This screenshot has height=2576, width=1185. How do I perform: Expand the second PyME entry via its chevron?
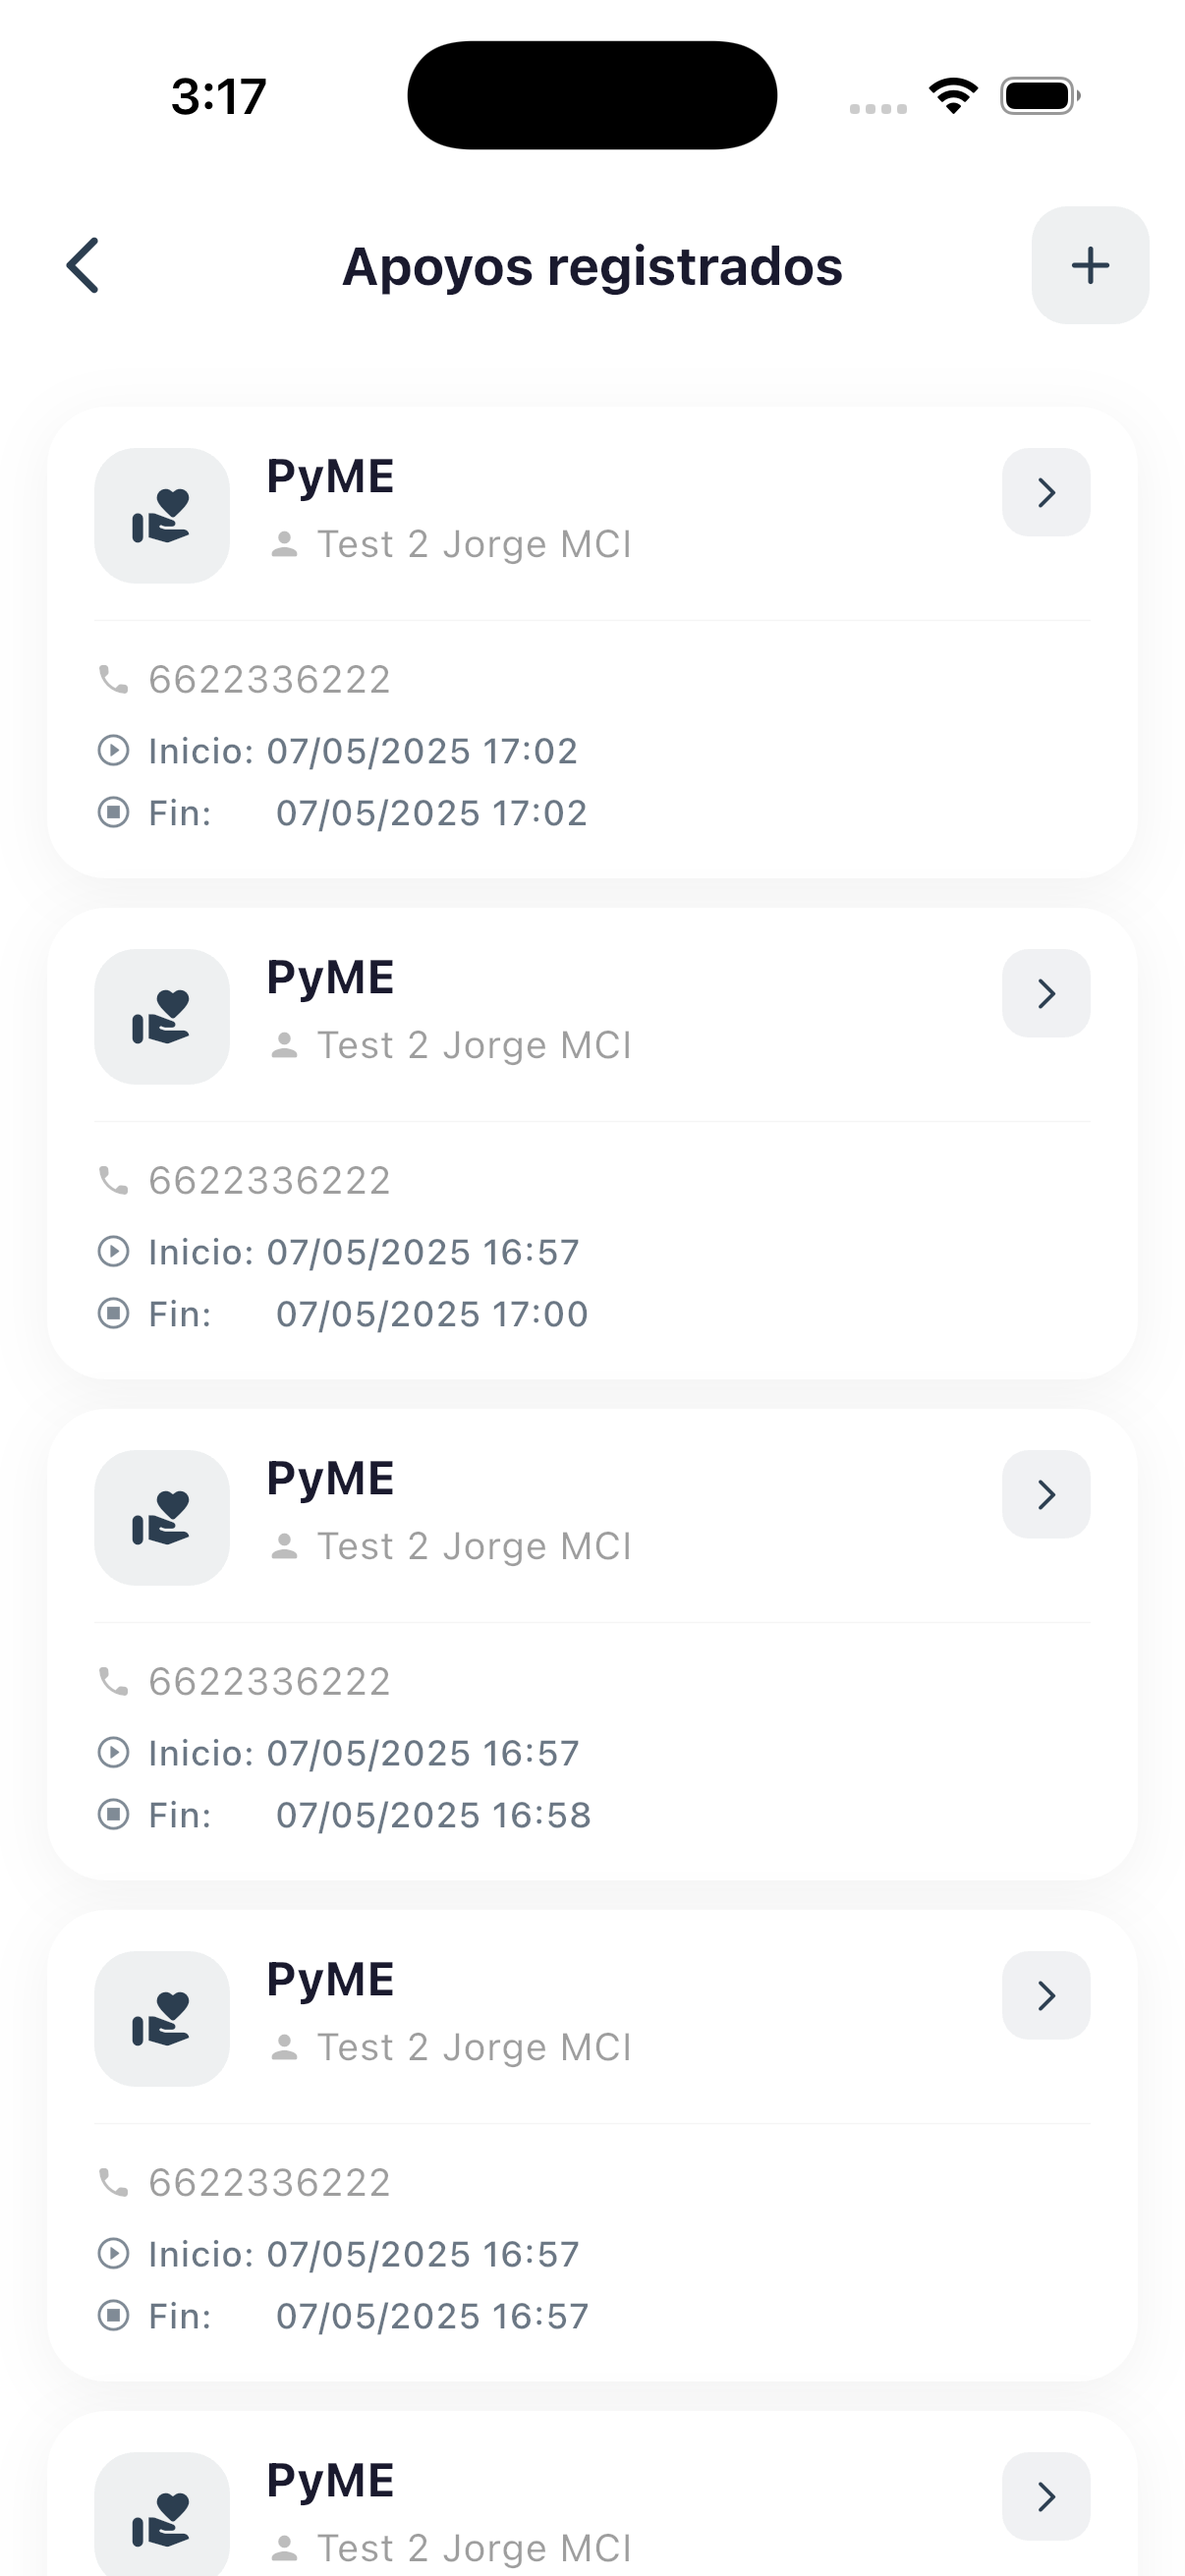1046,993
